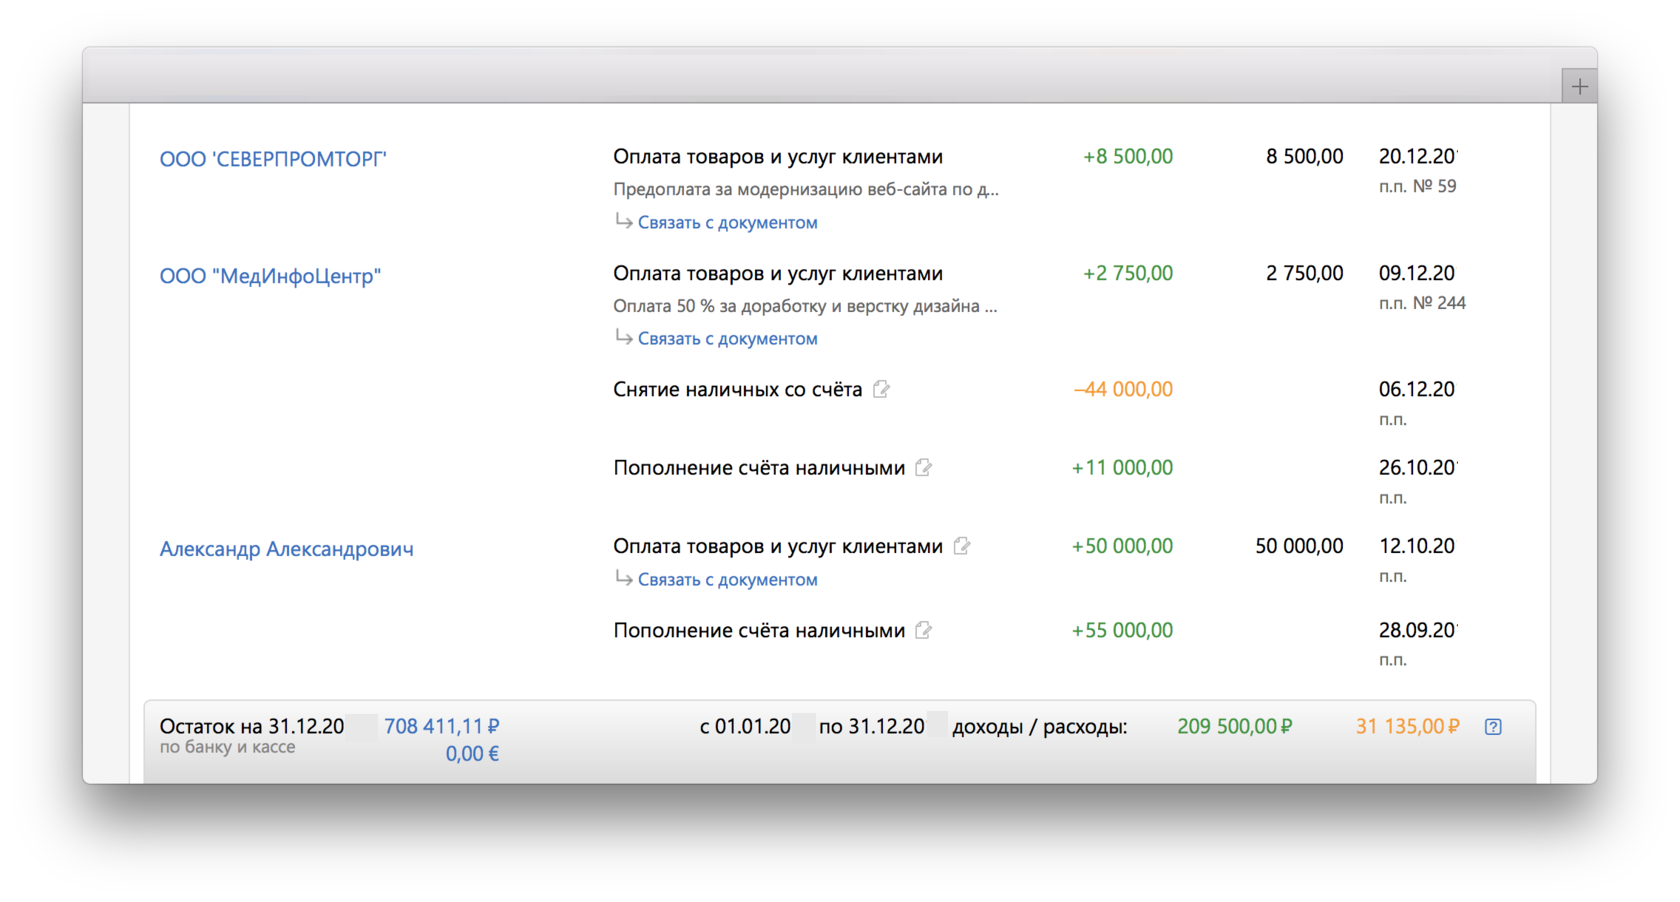Viewport: 1680px width, 902px height.
Task: Click the period start date с 01.01.20
Action: point(745,727)
